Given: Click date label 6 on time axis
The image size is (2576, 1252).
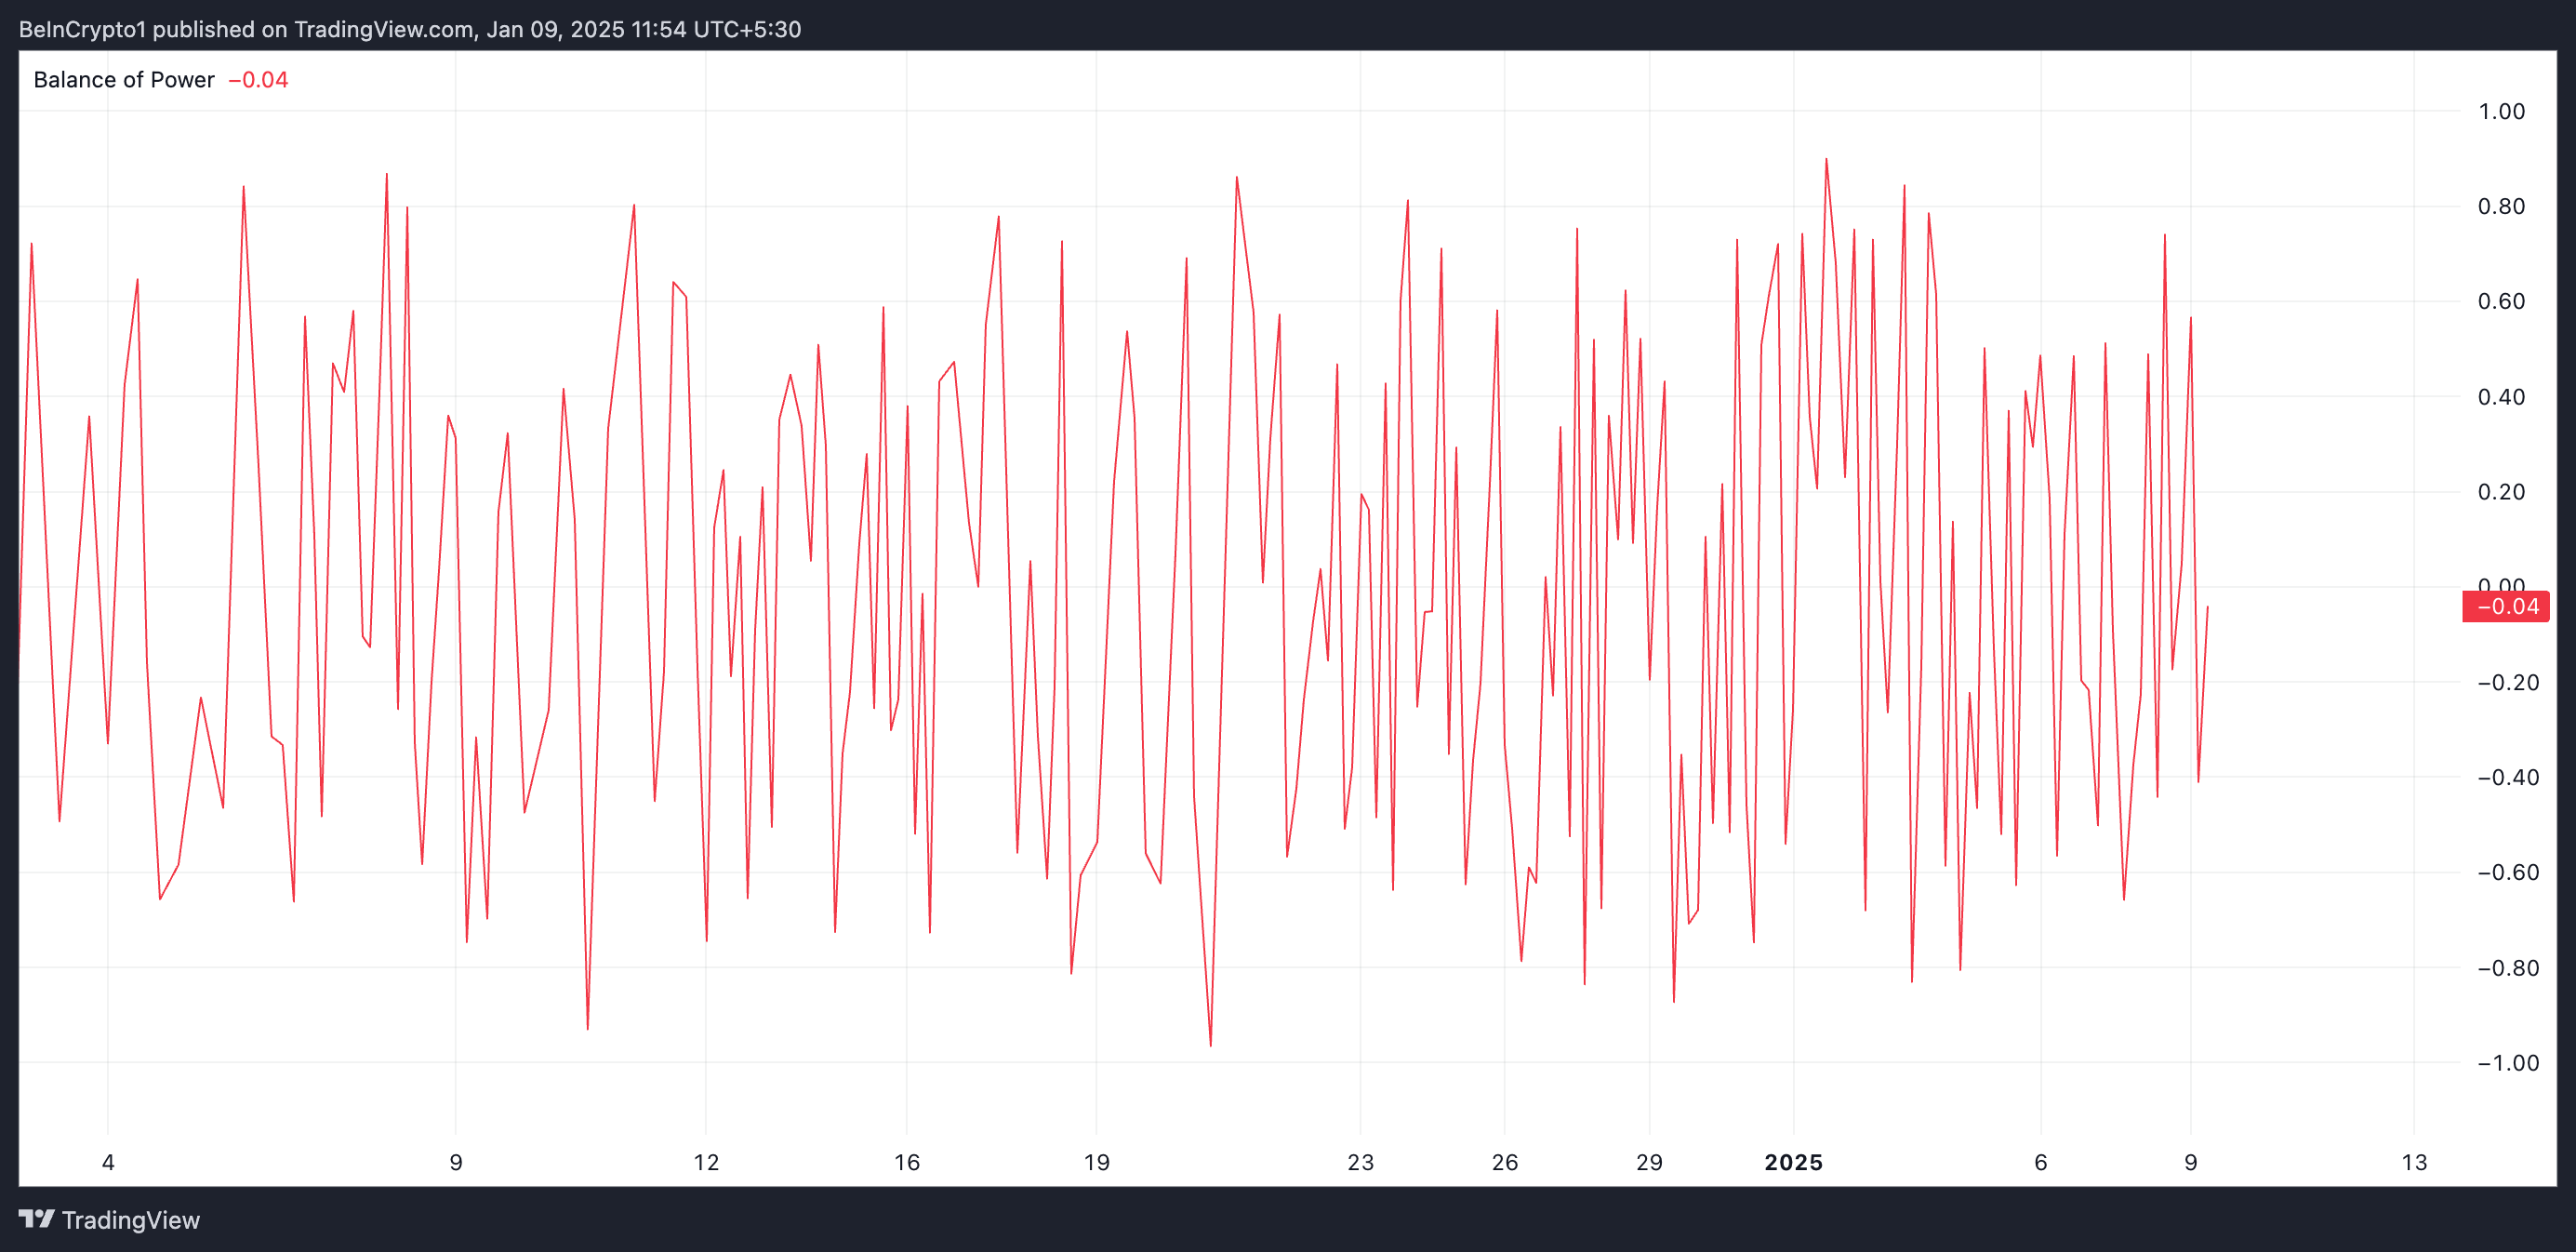Looking at the screenshot, I should [x=2040, y=1162].
